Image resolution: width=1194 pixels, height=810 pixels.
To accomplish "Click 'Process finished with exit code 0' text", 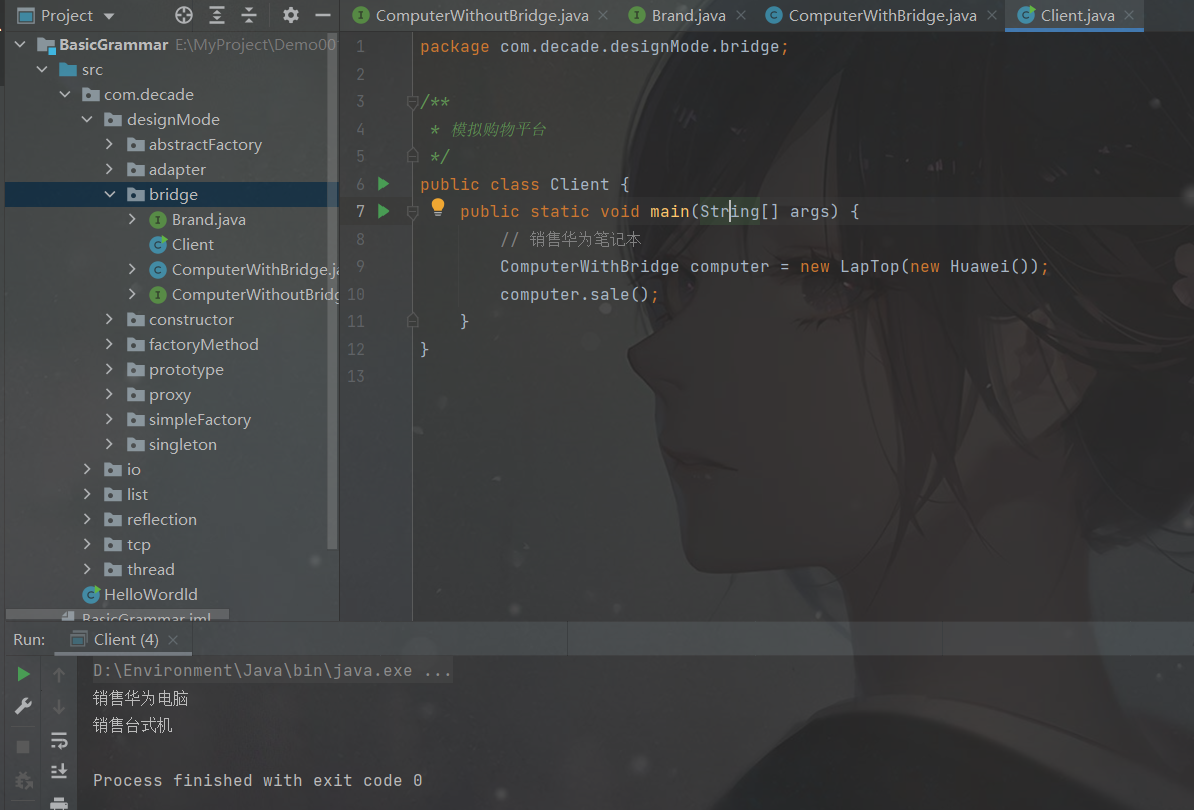I will tap(257, 780).
